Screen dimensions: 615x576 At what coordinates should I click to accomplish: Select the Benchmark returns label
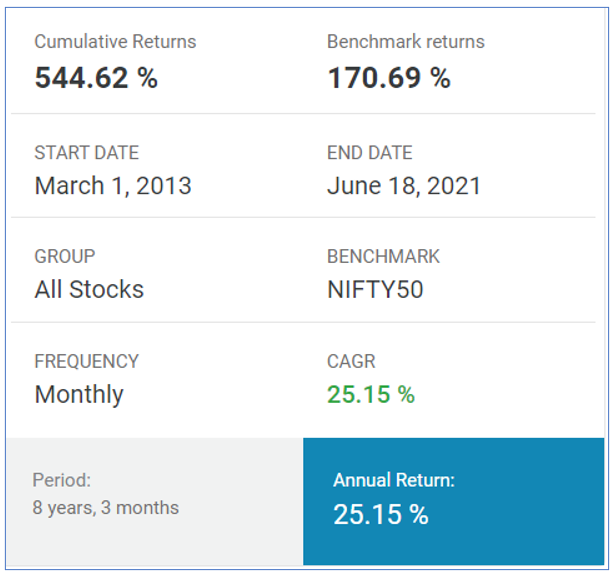406,42
